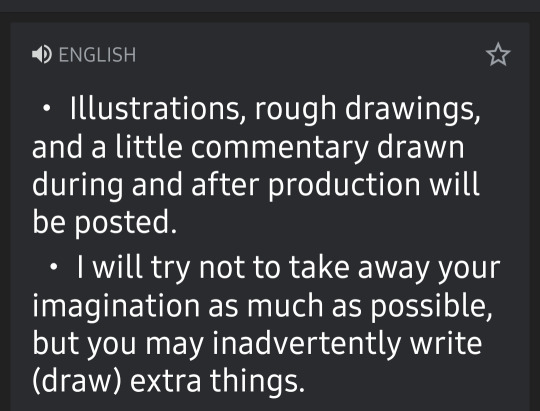Click the words "extra things."
This screenshot has width=540, height=411.
[217, 382]
